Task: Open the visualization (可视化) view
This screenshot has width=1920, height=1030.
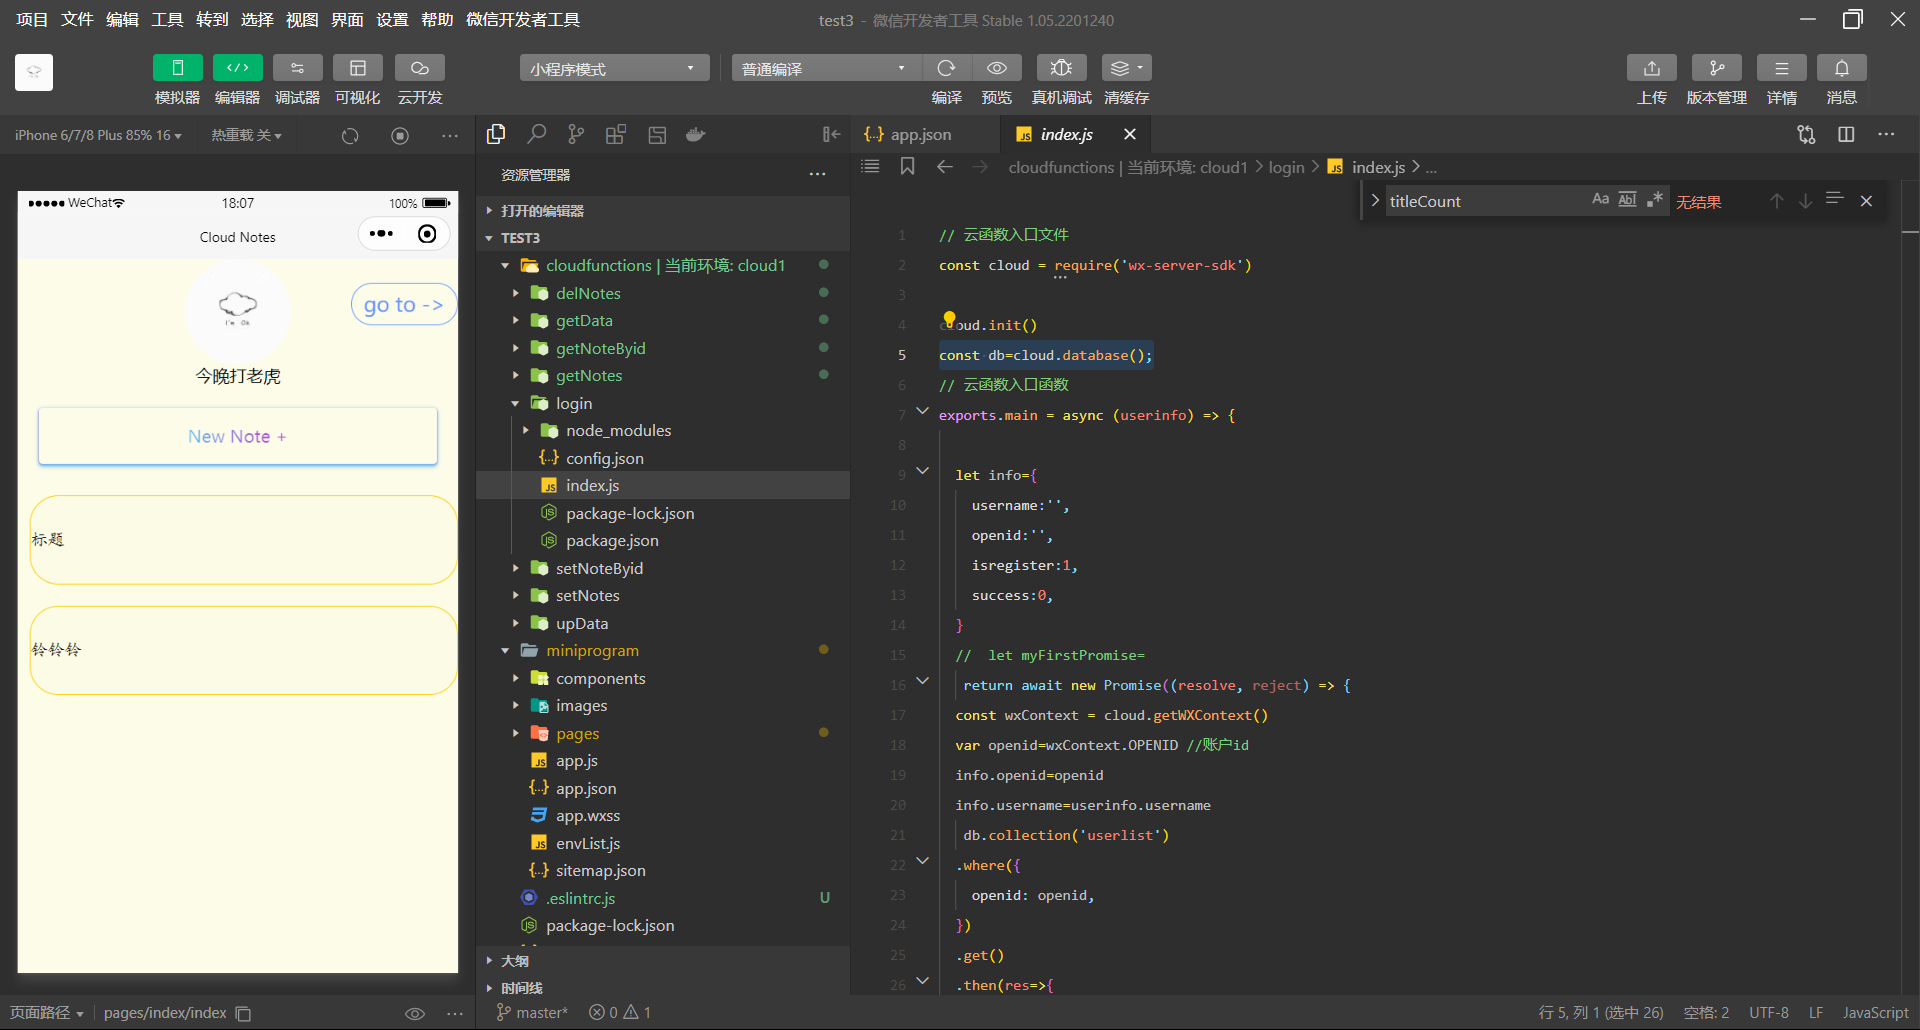Action: 357,68
